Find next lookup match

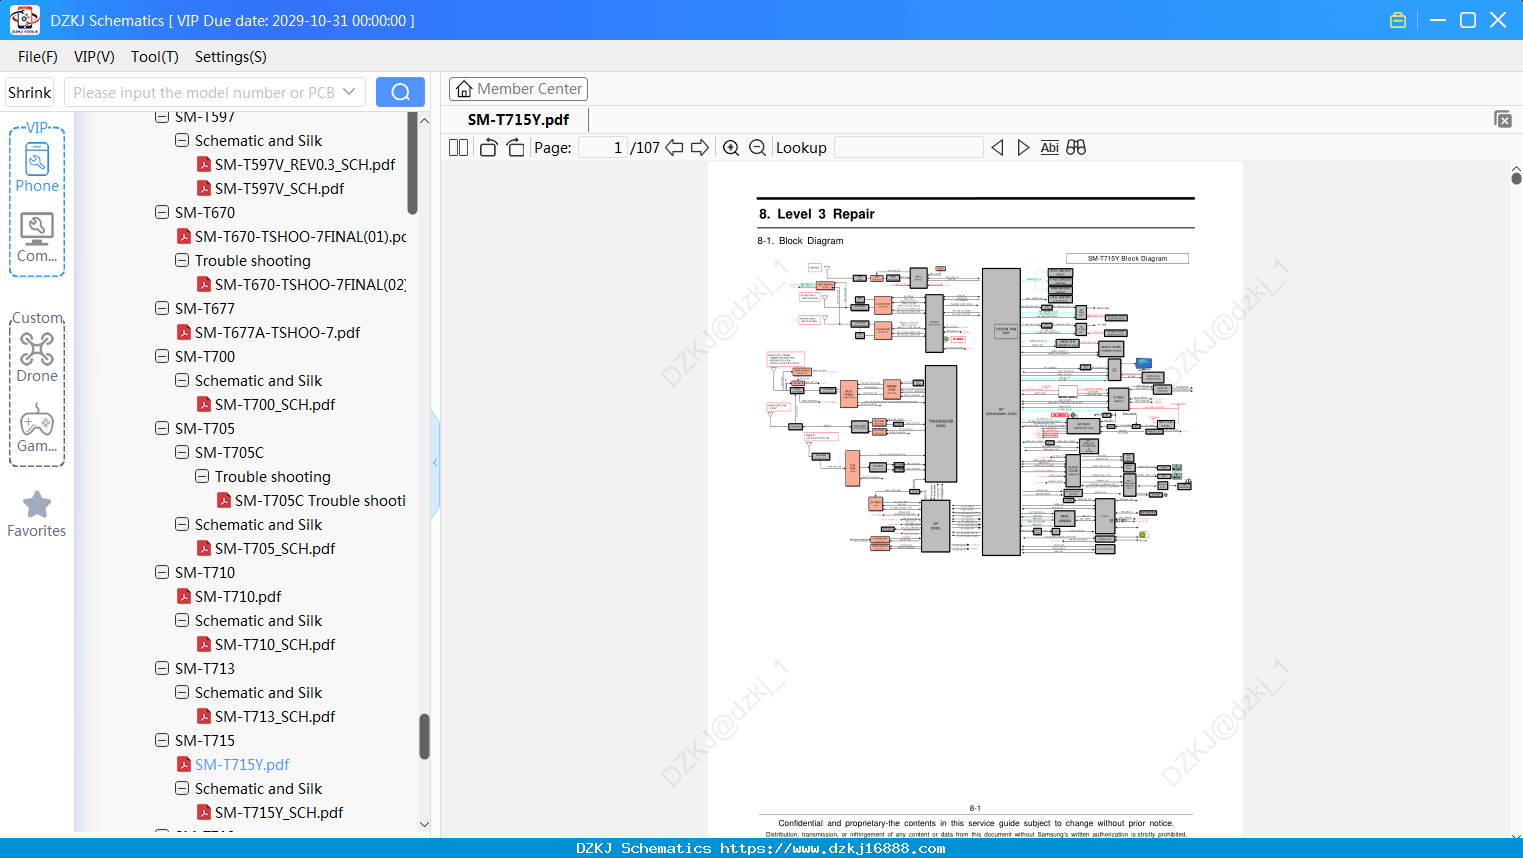[1023, 148]
